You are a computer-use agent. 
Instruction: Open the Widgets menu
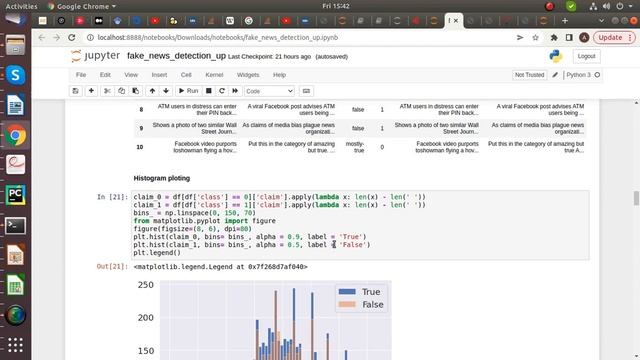click(248, 75)
